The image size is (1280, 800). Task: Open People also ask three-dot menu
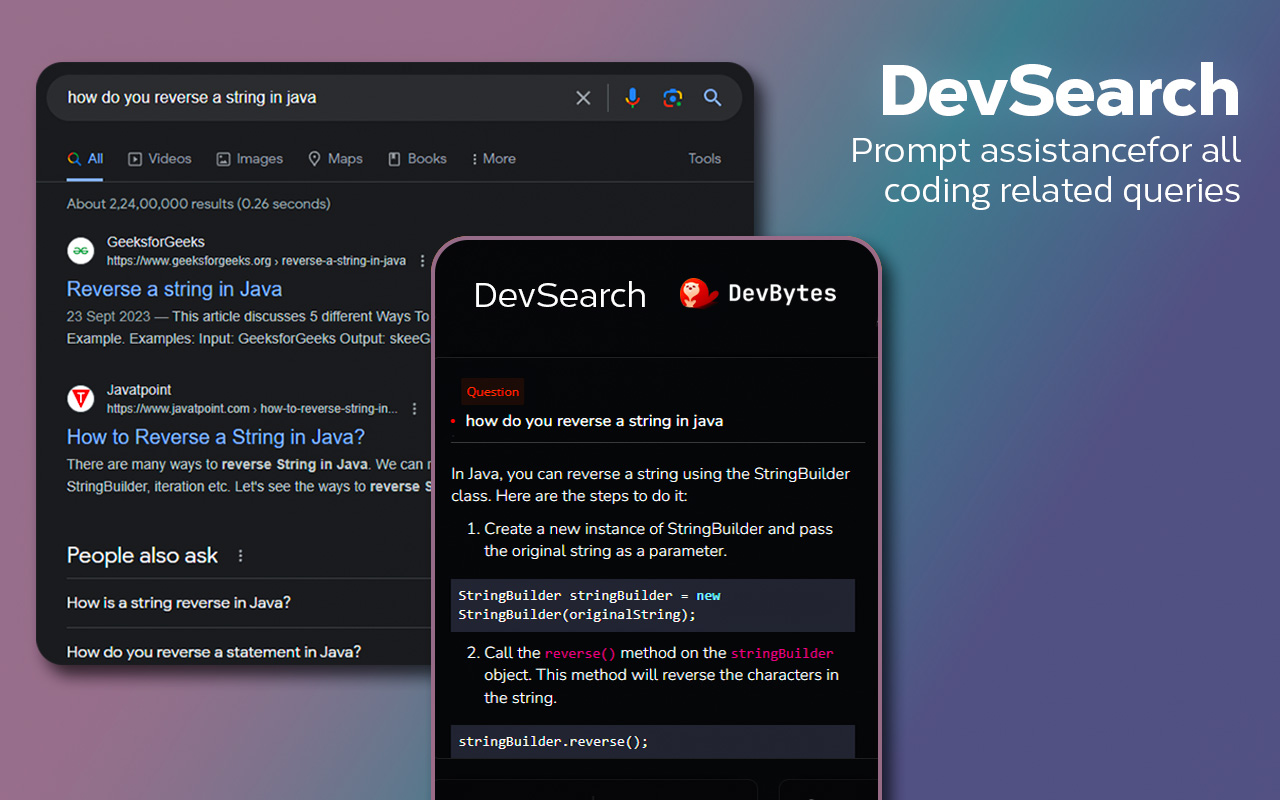click(240, 556)
